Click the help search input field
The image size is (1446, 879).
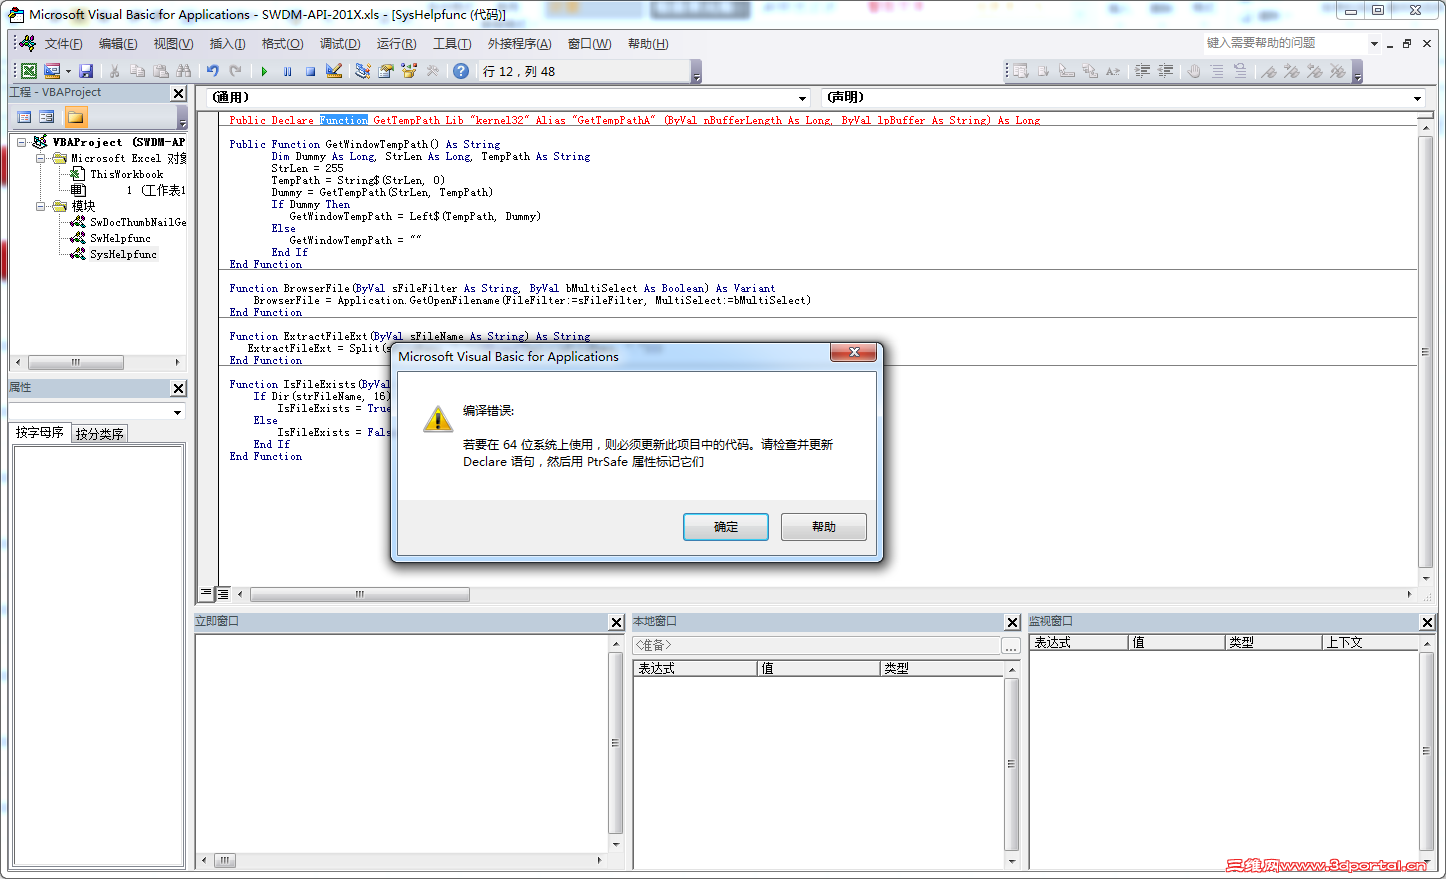click(1284, 43)
